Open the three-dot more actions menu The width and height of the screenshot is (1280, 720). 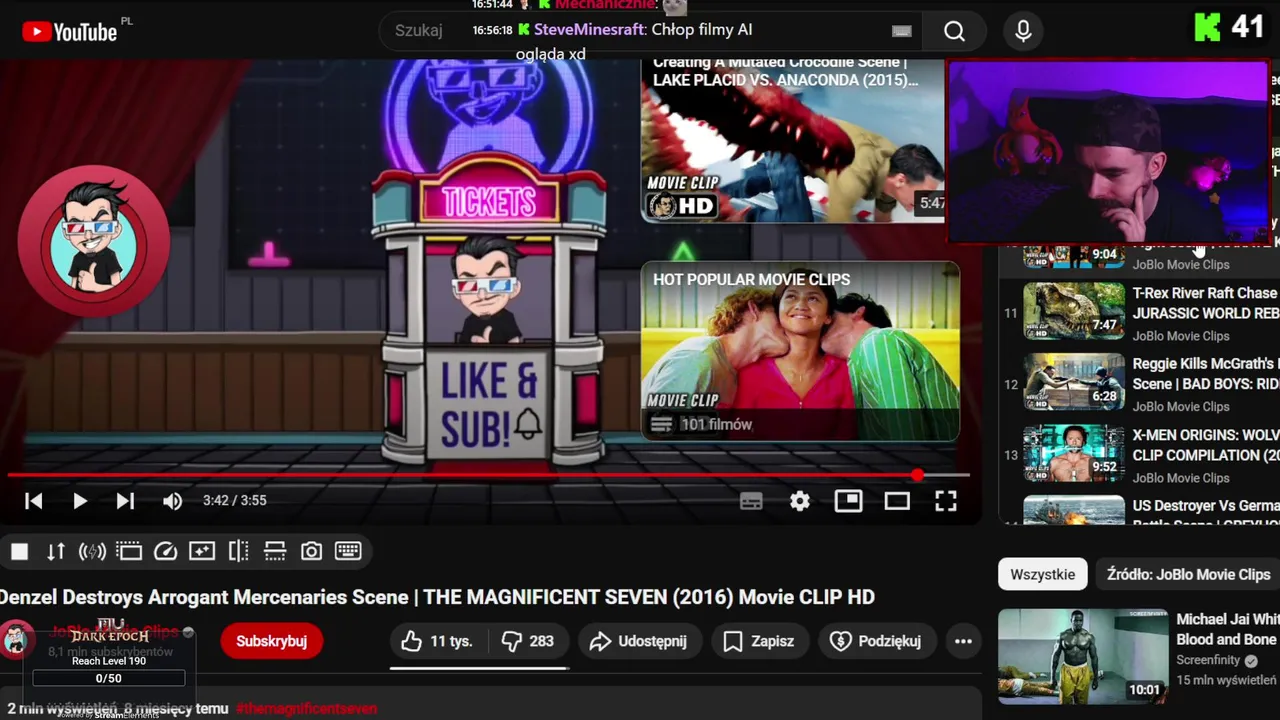pyautogui.click(x=963, y=641)
